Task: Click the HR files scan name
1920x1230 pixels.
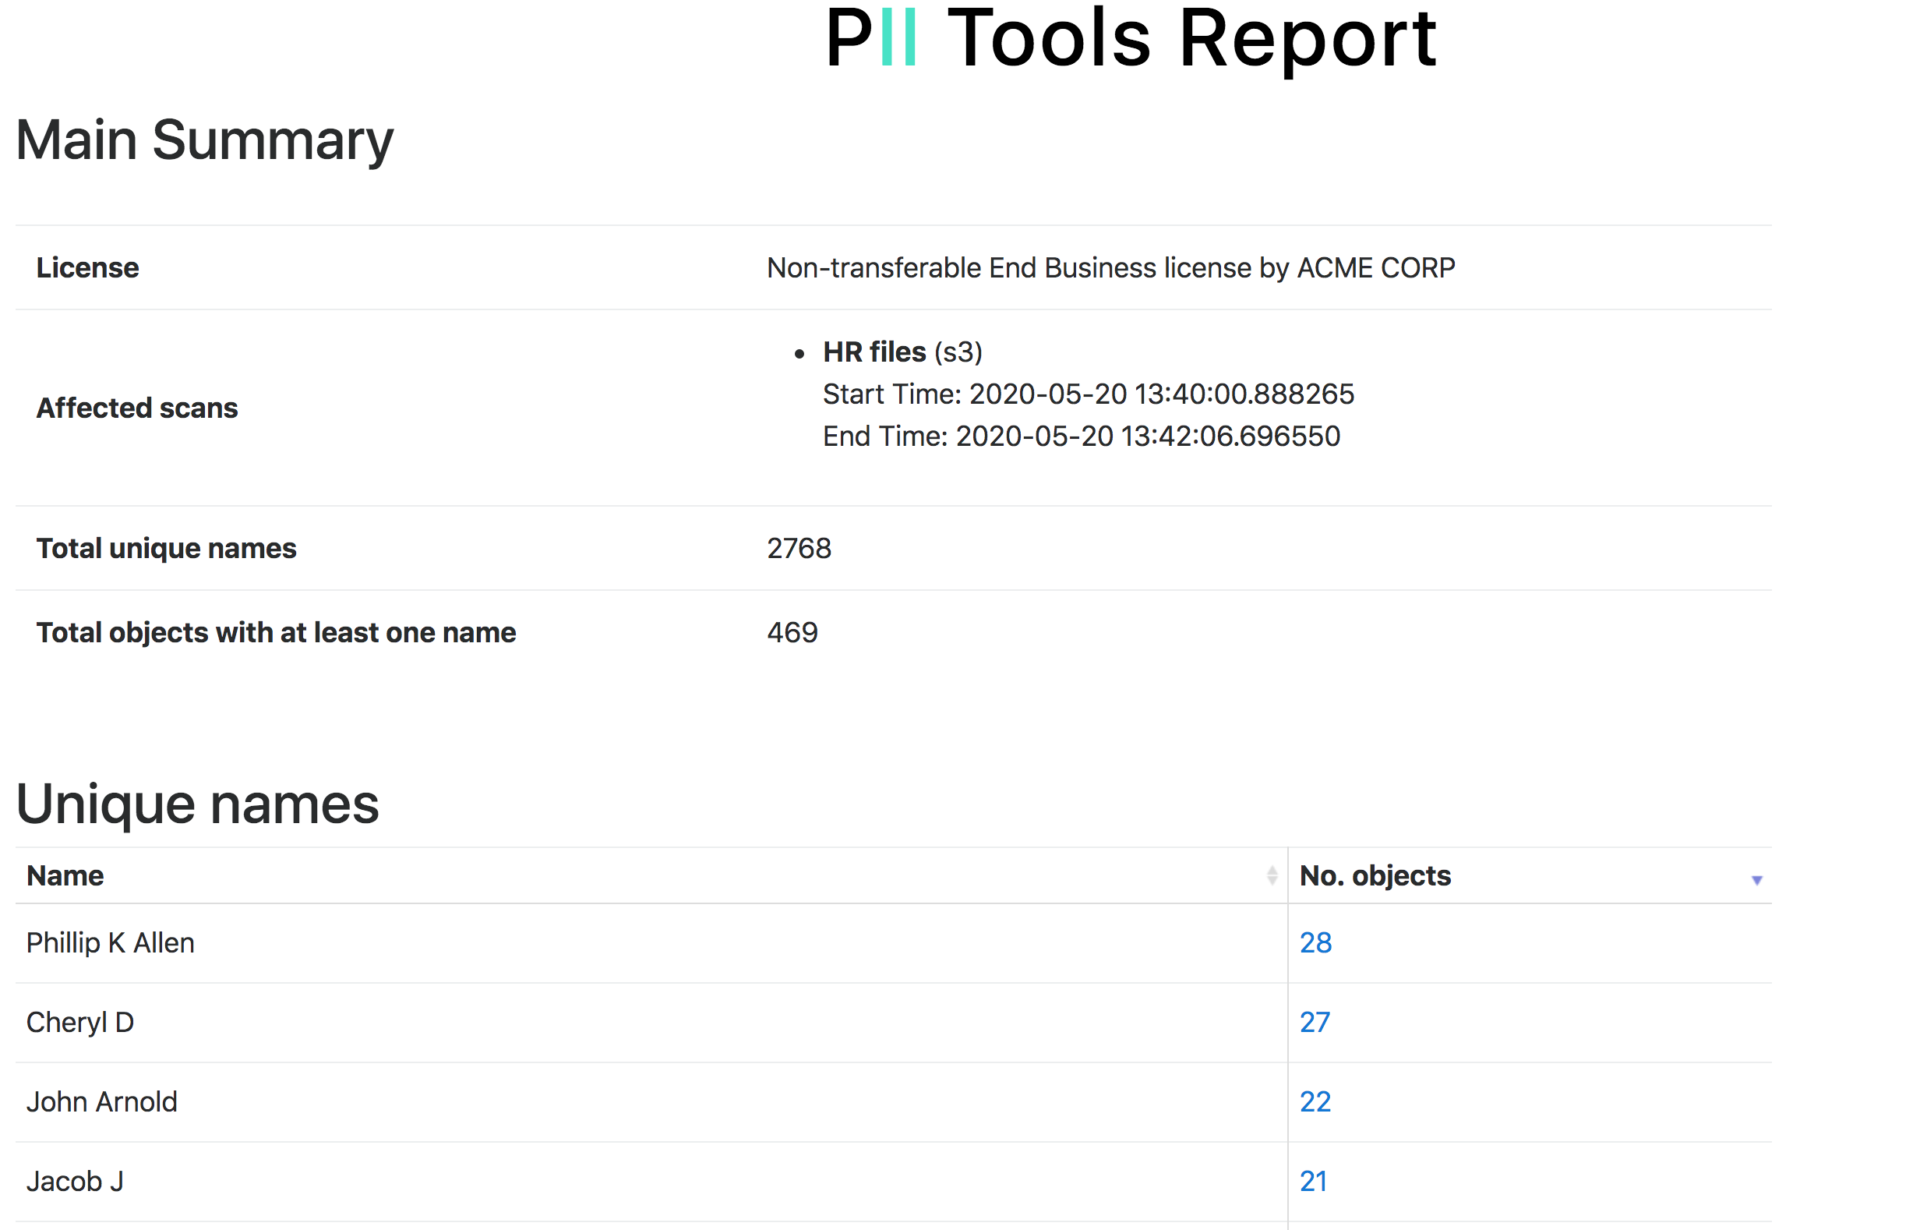Action: 873,351
